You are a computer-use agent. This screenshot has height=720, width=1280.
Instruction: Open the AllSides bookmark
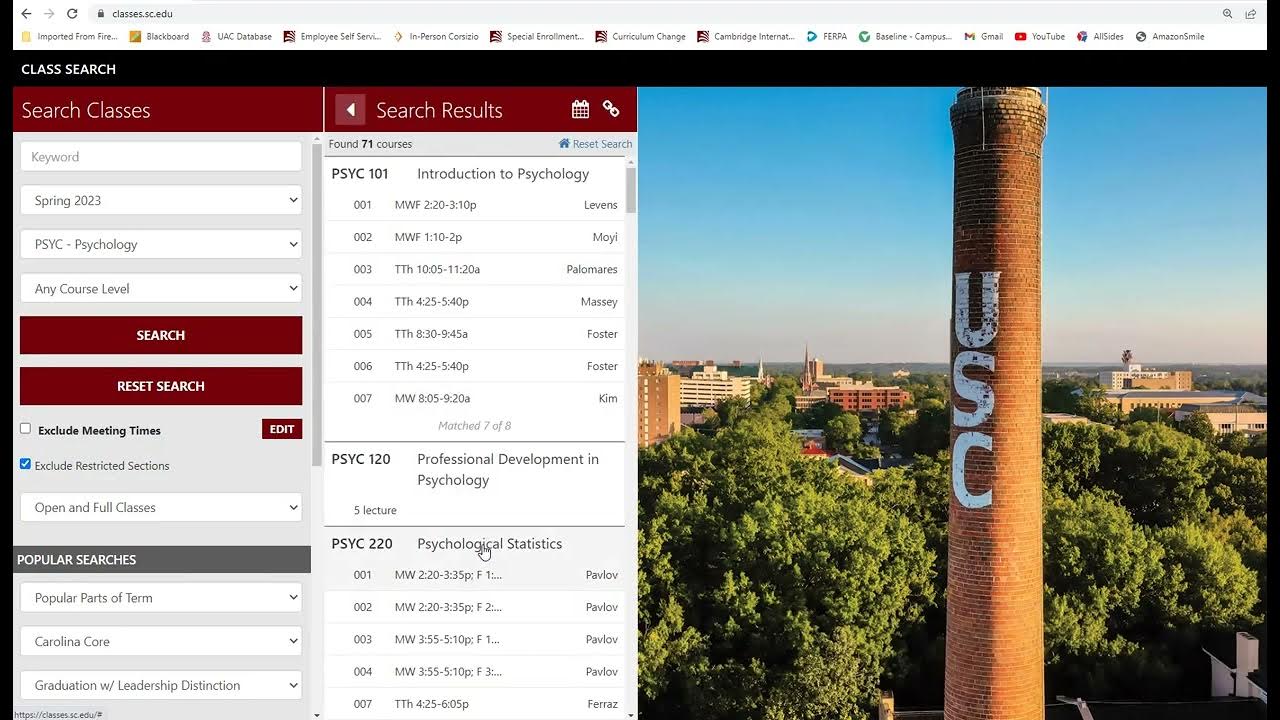point(1100,36)
